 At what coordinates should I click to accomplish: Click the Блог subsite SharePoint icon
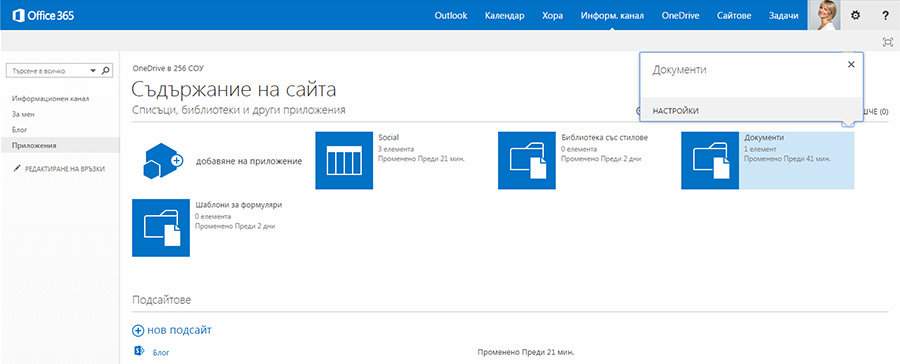(138, 351)
